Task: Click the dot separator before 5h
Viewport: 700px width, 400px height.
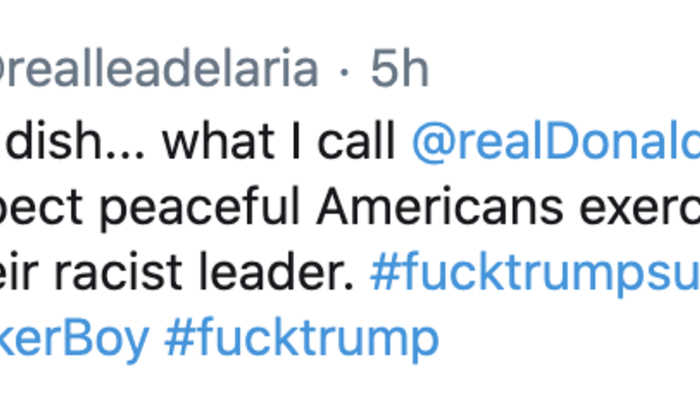Action: (x=345, y=71)
